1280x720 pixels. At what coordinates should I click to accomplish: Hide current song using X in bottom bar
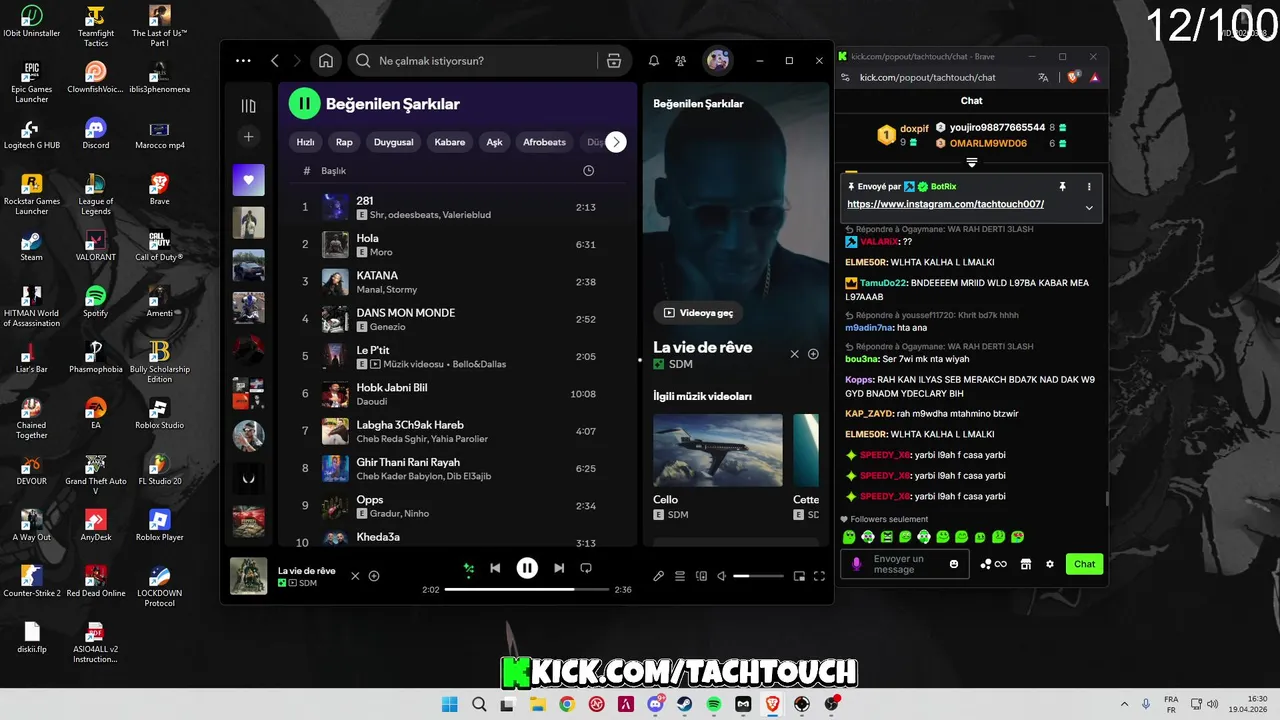coord(355,576)
